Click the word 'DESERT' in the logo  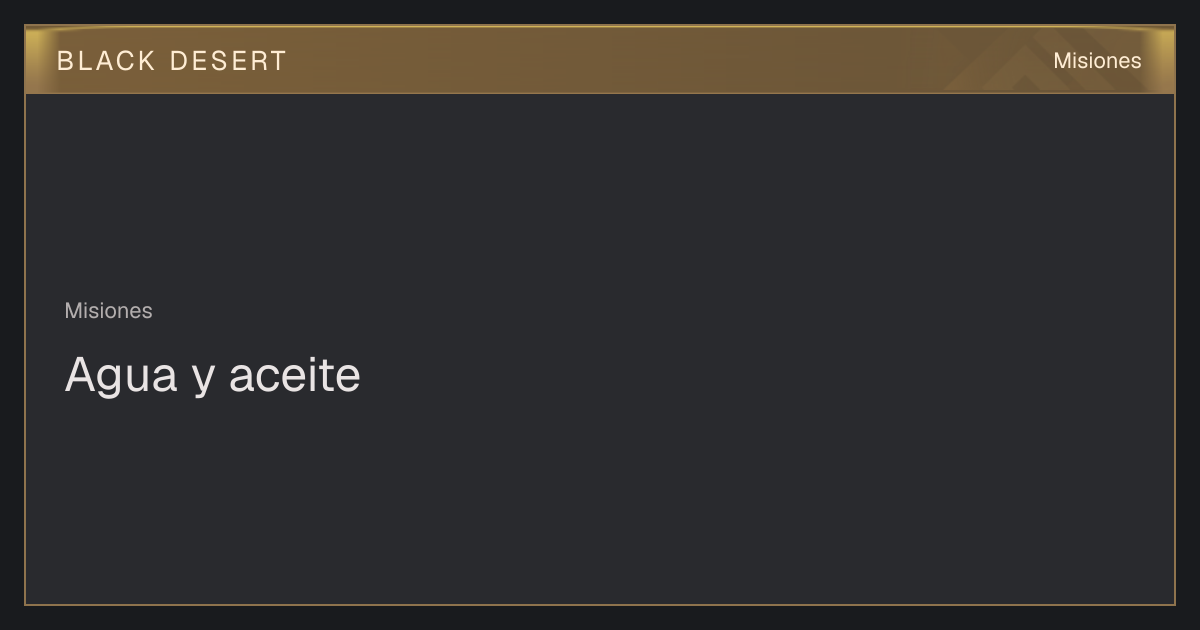coord(228,61)
